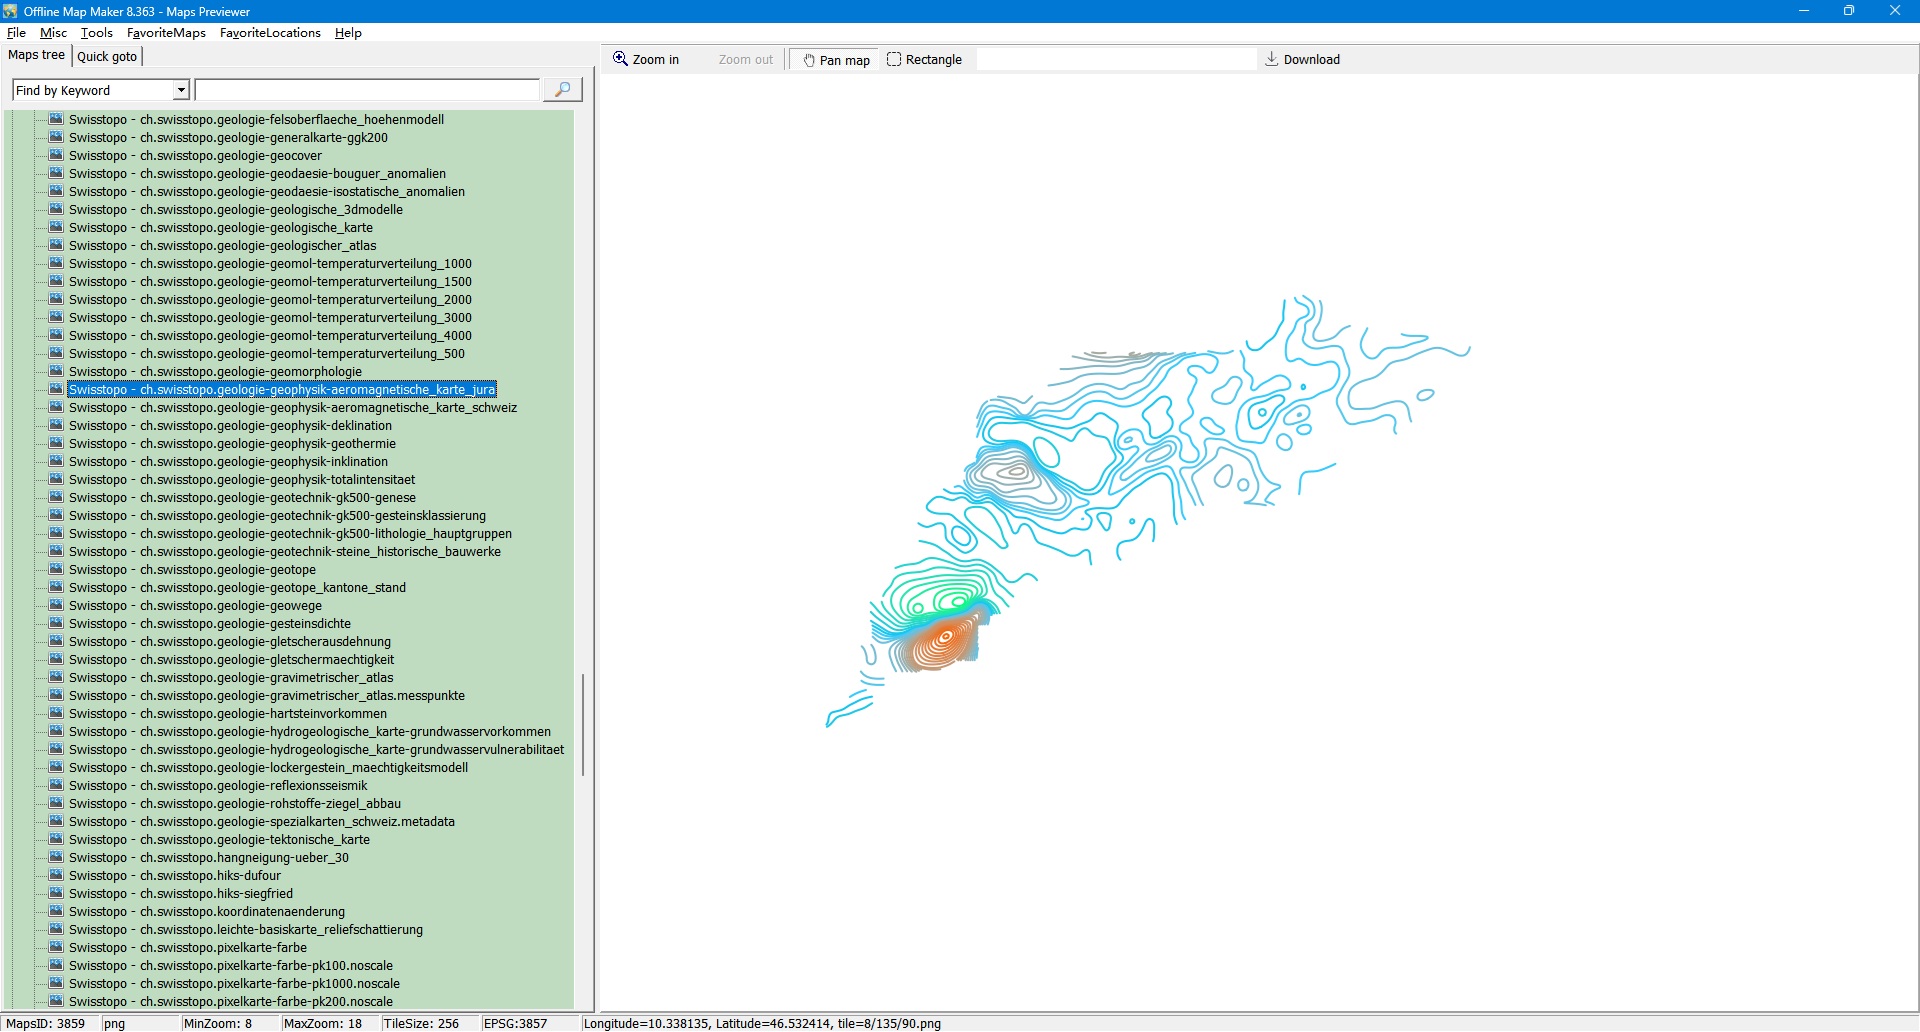Select geologie-geophysik-aeromagnetische_karte_schweiz in tree
Viewport: 1920px width, 1032px height.
point(292,408)
